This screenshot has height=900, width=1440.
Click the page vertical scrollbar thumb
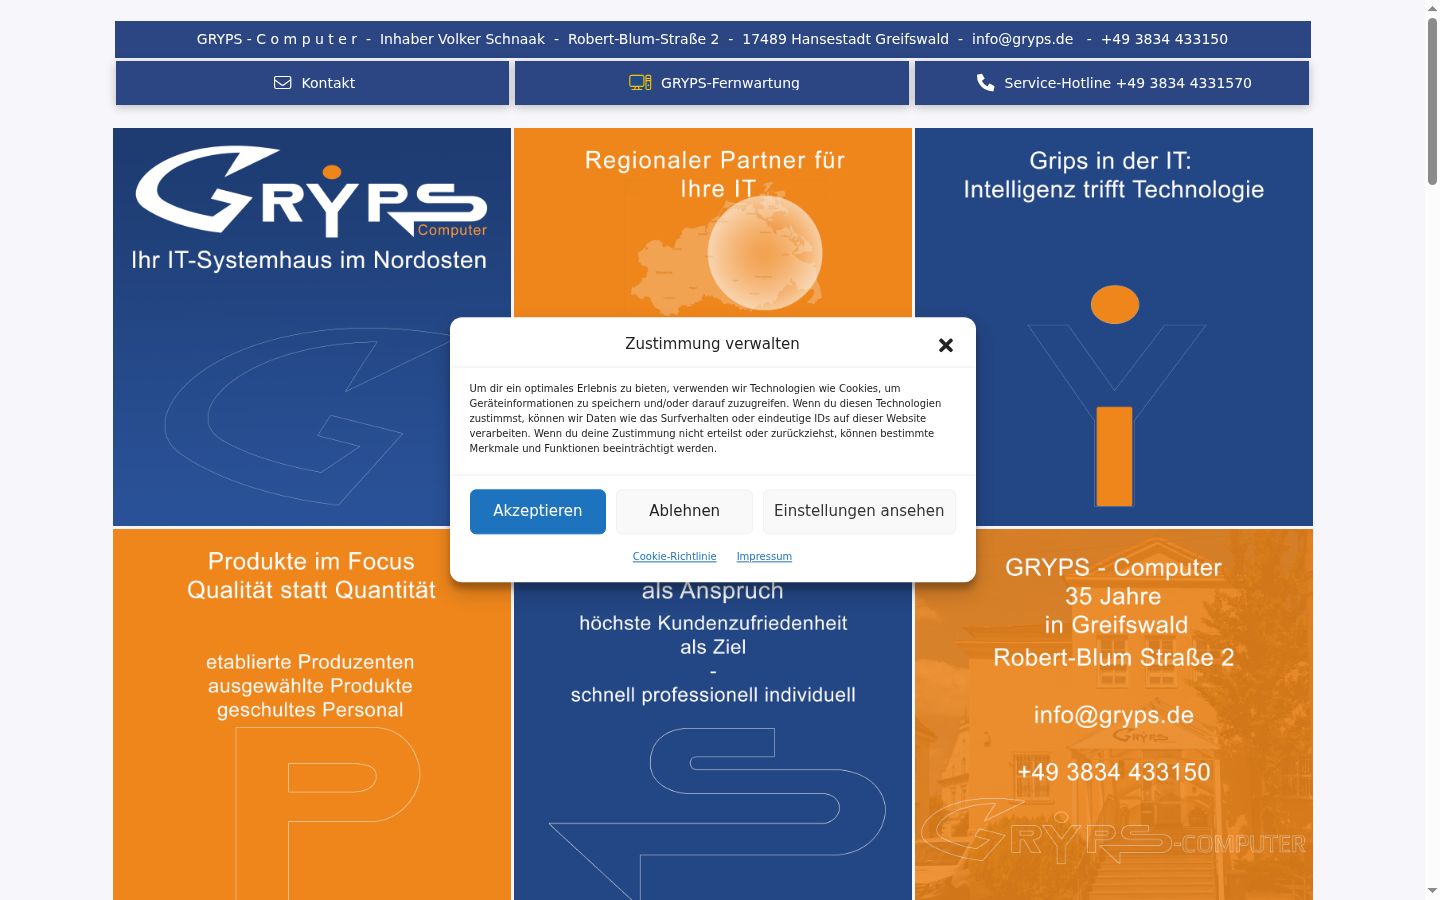(x=1432, y=100)
